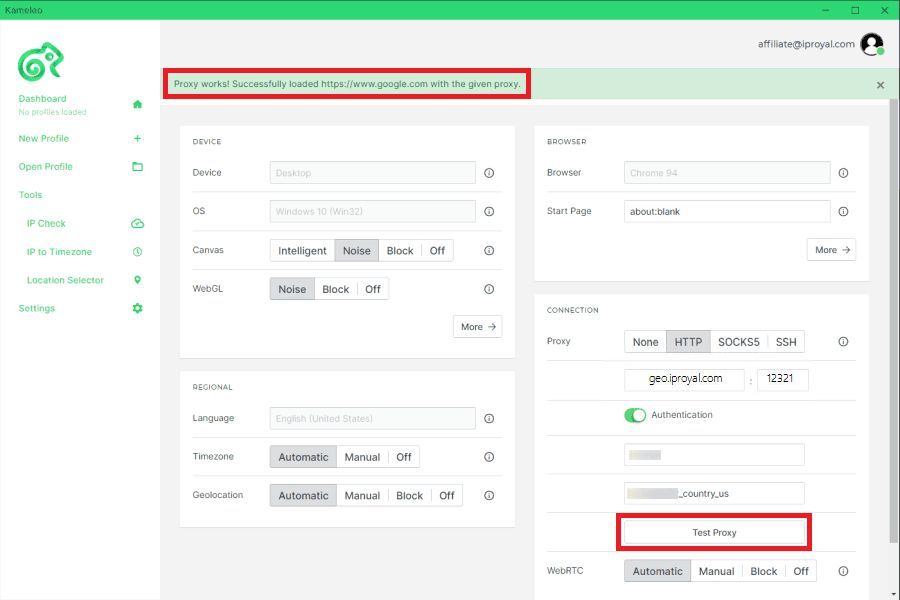
Task: Show info for the Timezone setting
Action: tap(489, 457)
